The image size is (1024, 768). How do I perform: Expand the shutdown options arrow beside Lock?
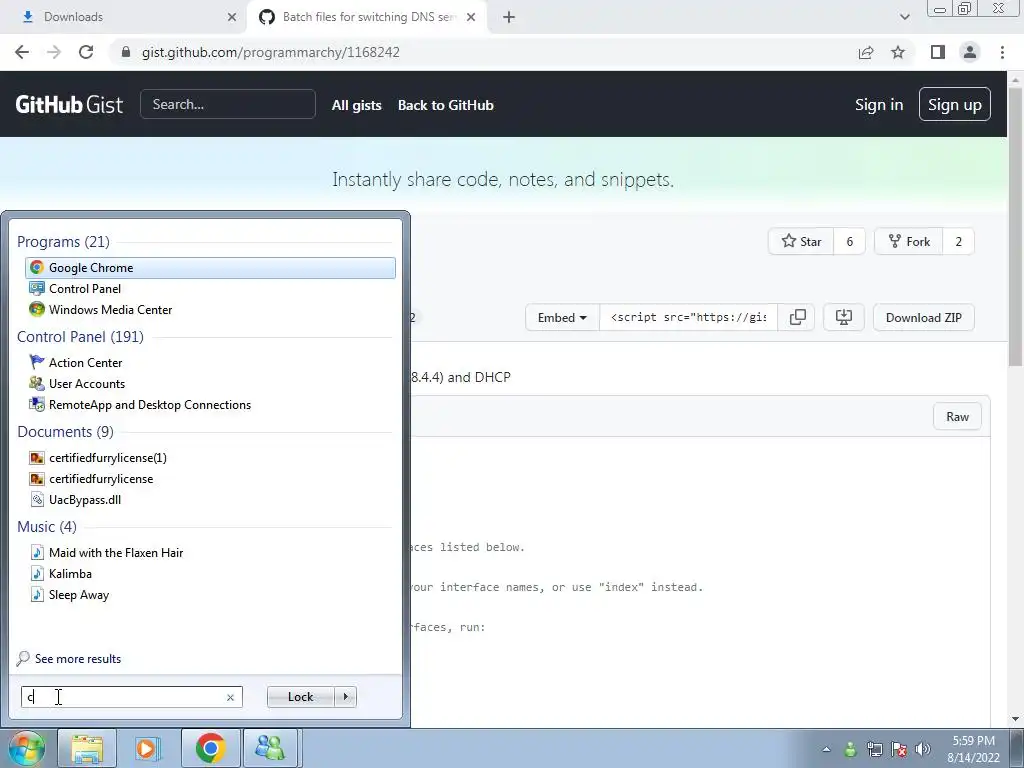[x=345, y=697]
